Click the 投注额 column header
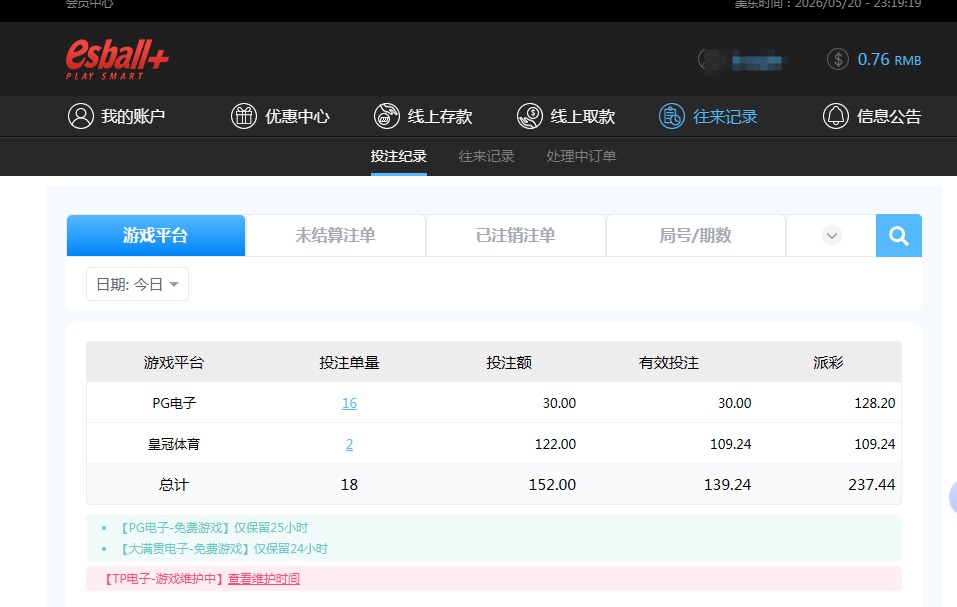This screenshot has height=607, width=957. [x=509, y=363]
